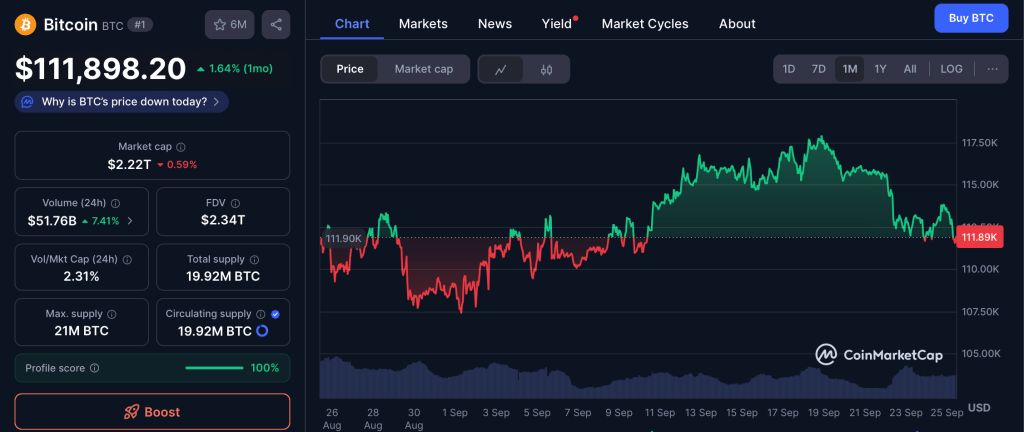The height and width of the screenshot is (432, 1024).
Task: Switch to the Market Cycles tab
Action: (645, 23)
